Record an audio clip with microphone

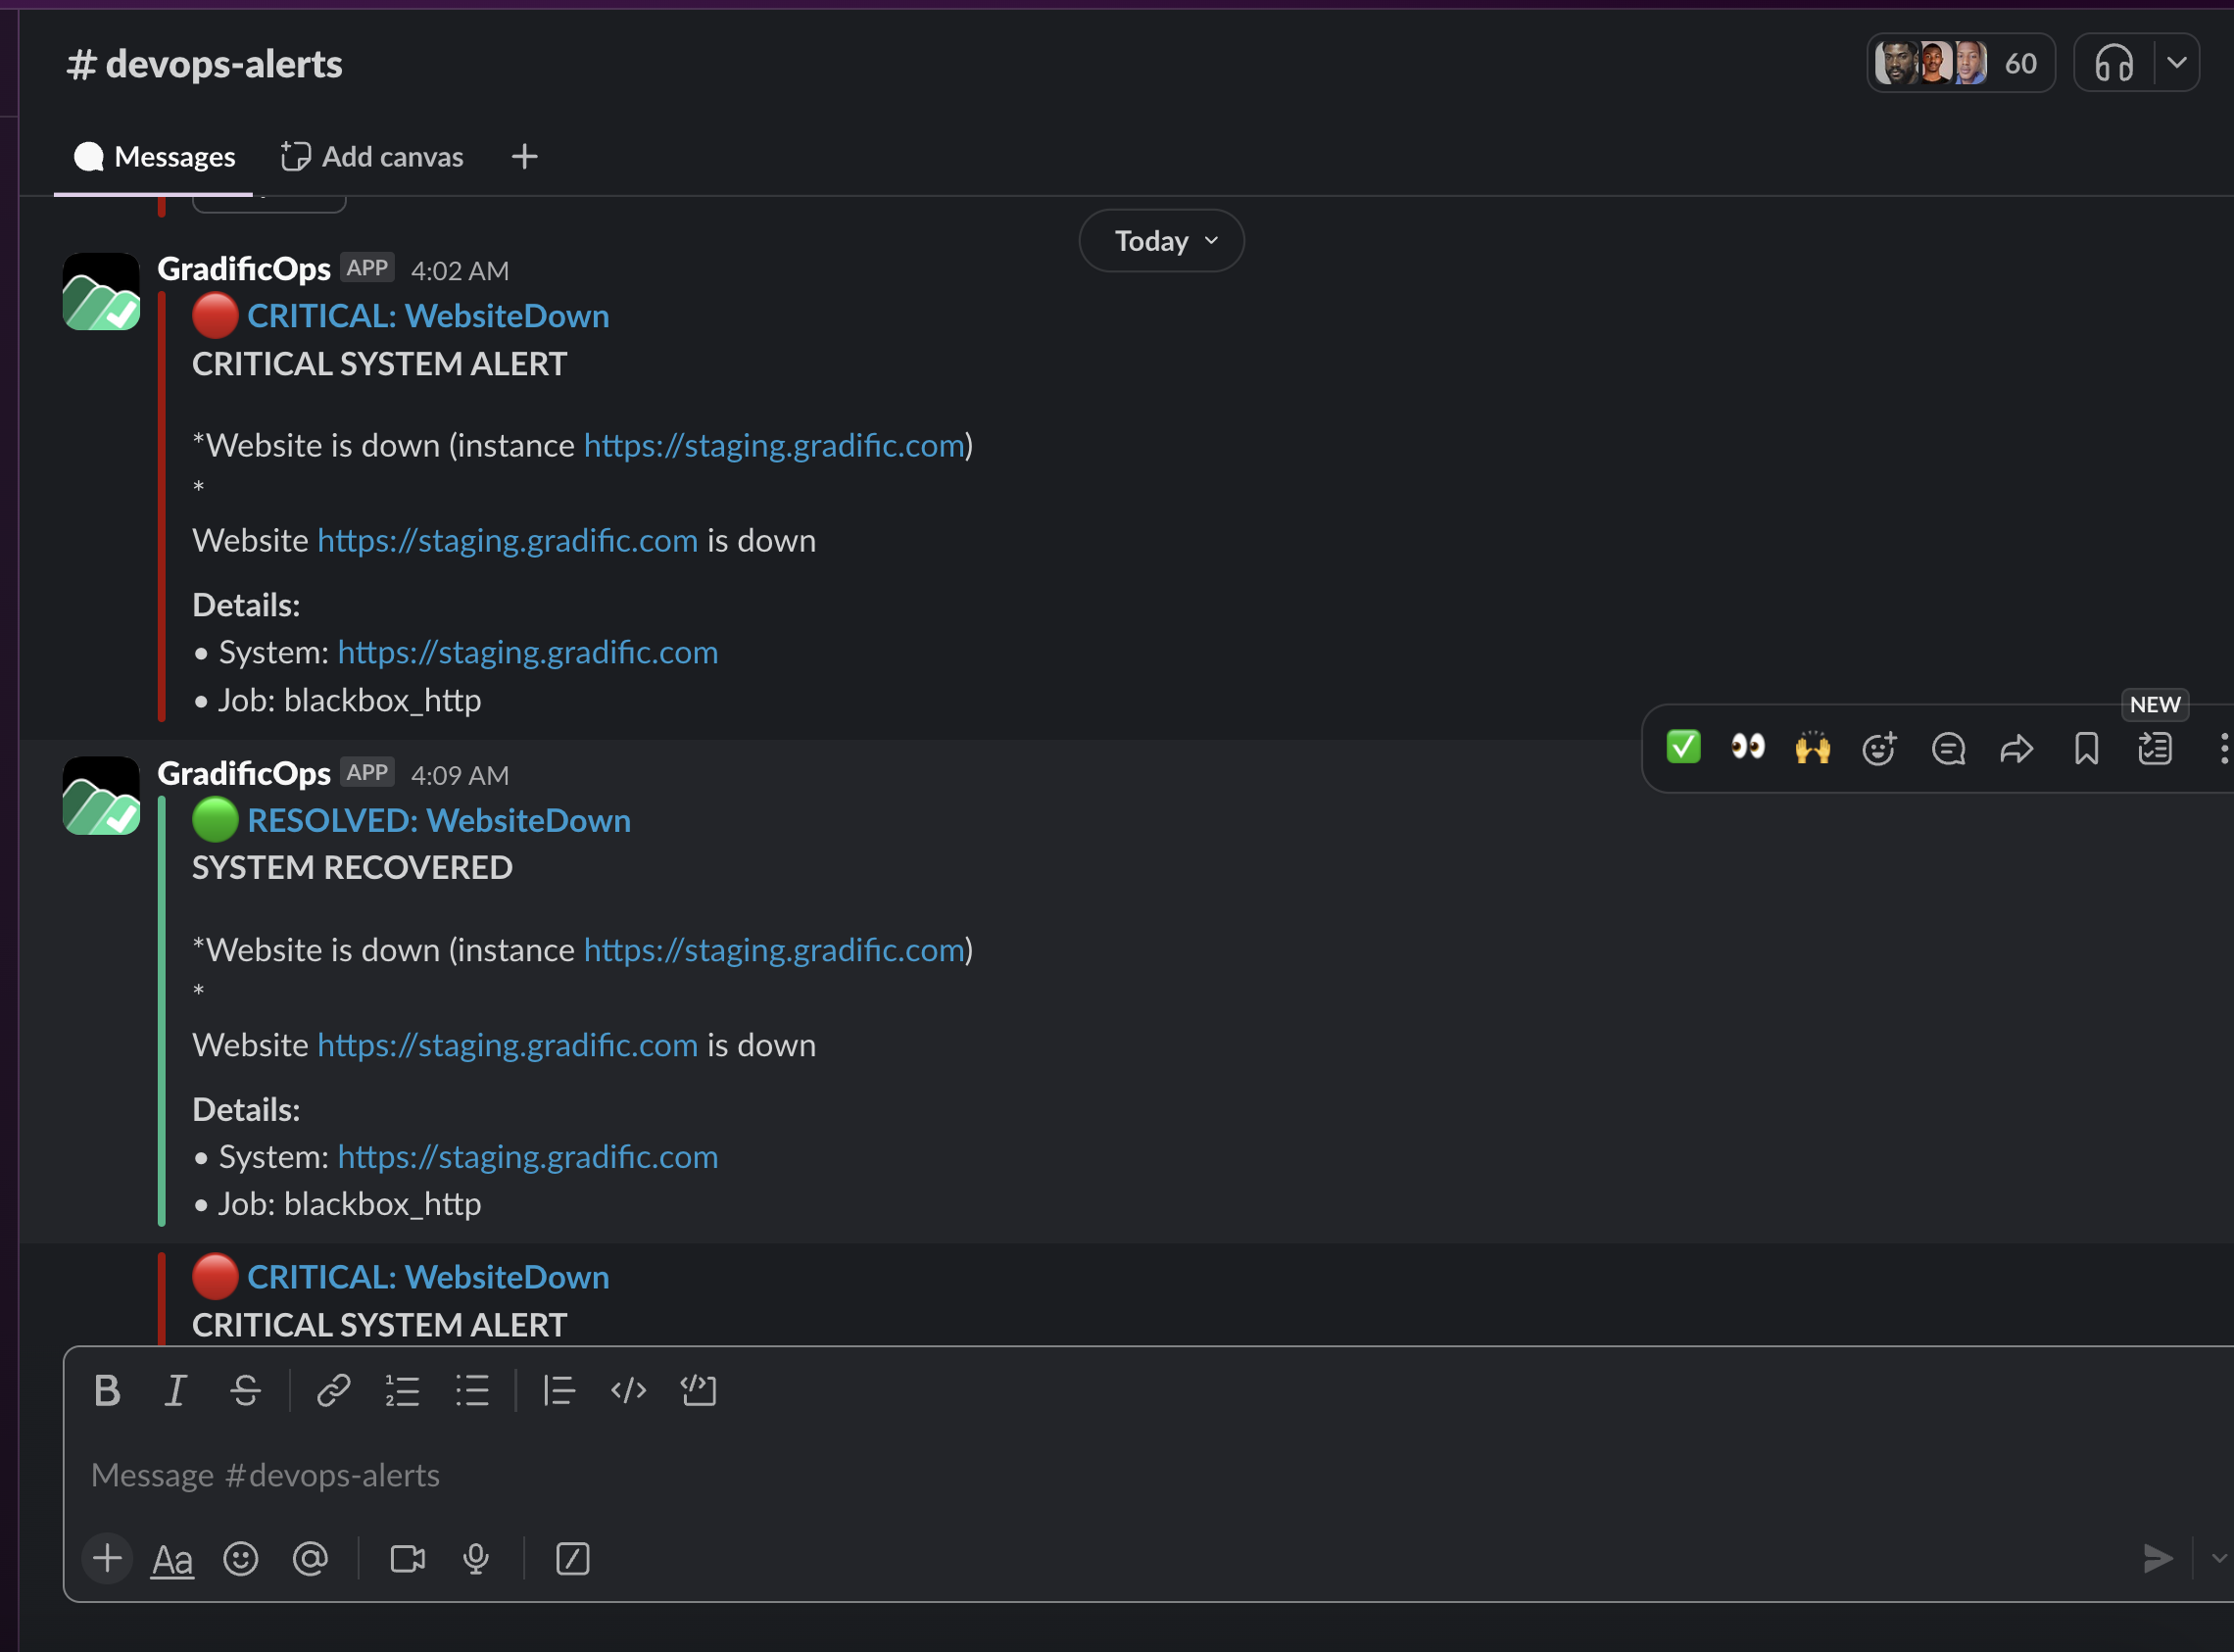click(x=476, y=1559)
